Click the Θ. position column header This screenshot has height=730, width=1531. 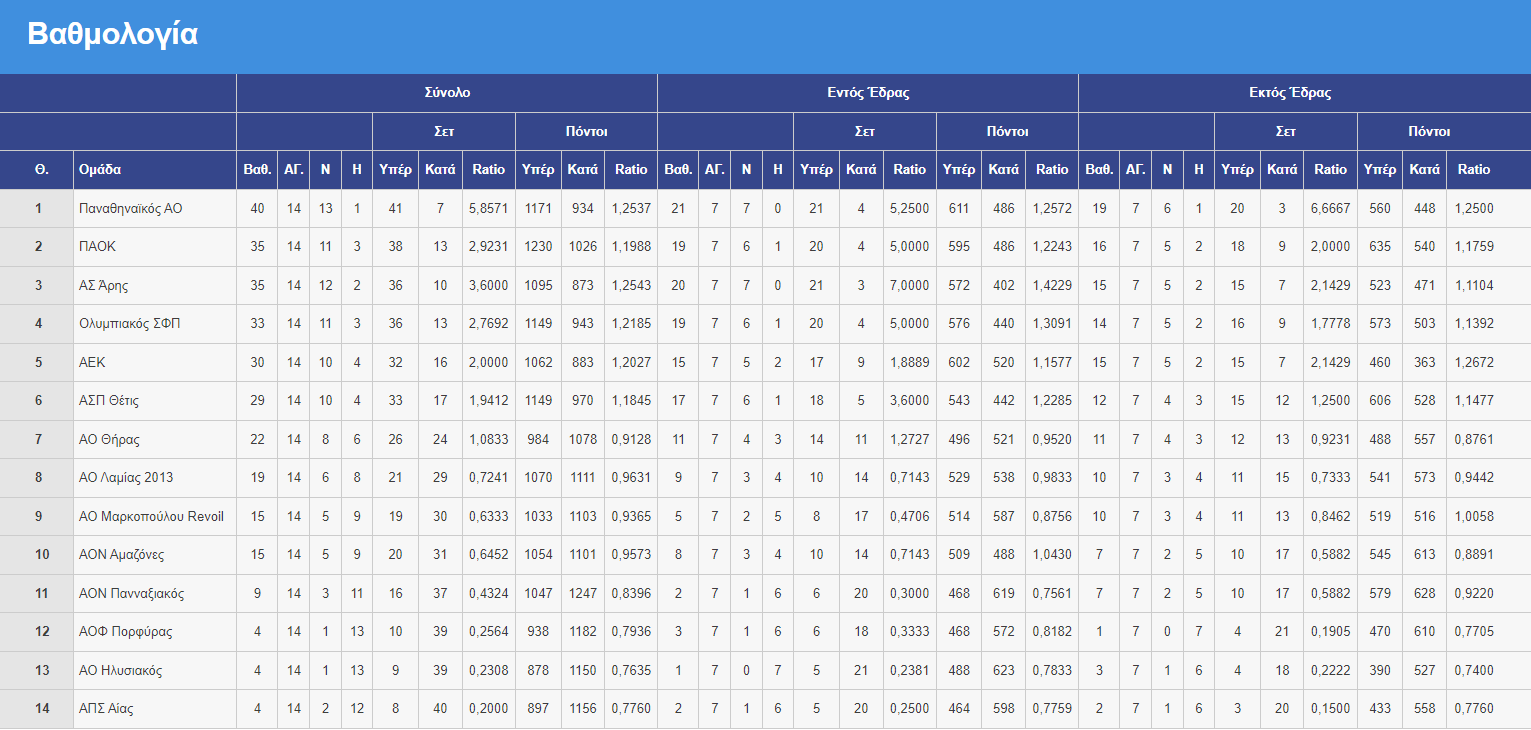pos(41,170)
